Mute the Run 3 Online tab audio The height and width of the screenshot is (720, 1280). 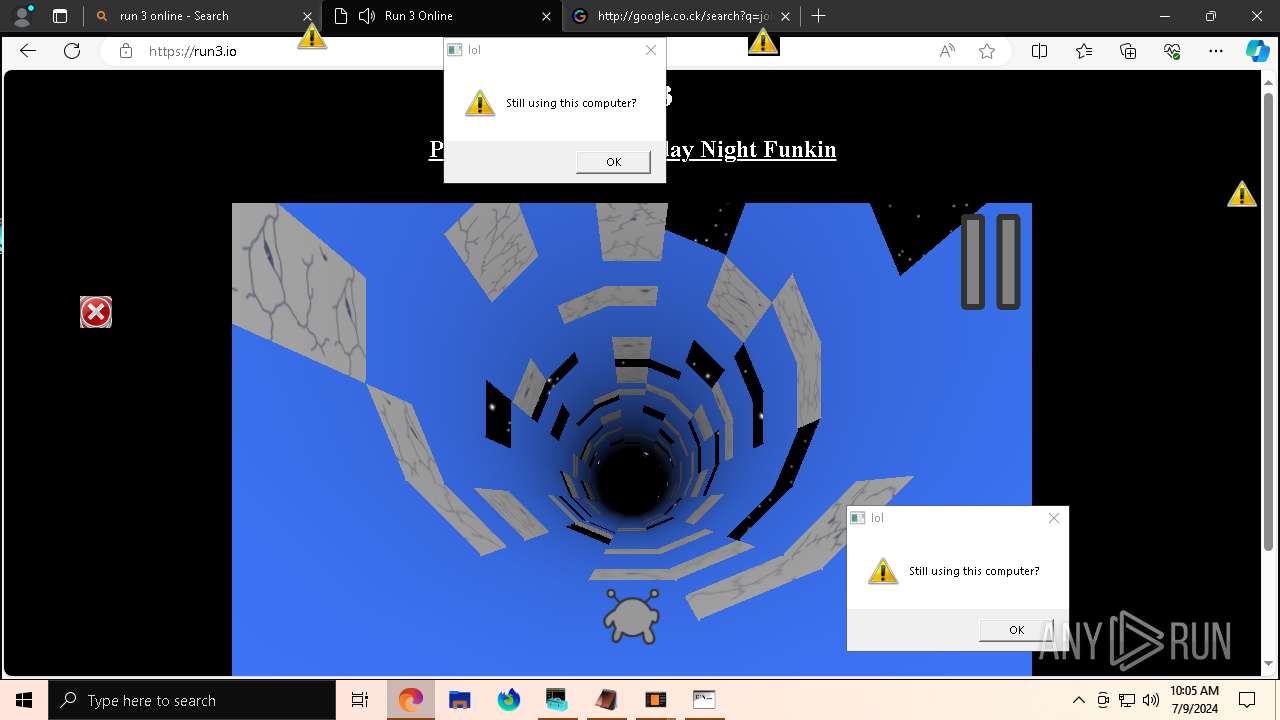[x=367, y=16]
